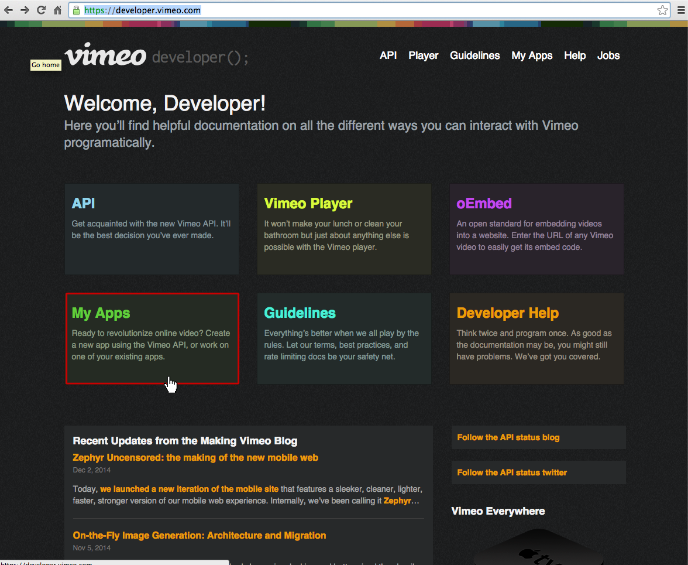This screenshot has height=565, width=688.
Task: Click the 'Dec 2, 2014' date
Action: pos(91,470)
